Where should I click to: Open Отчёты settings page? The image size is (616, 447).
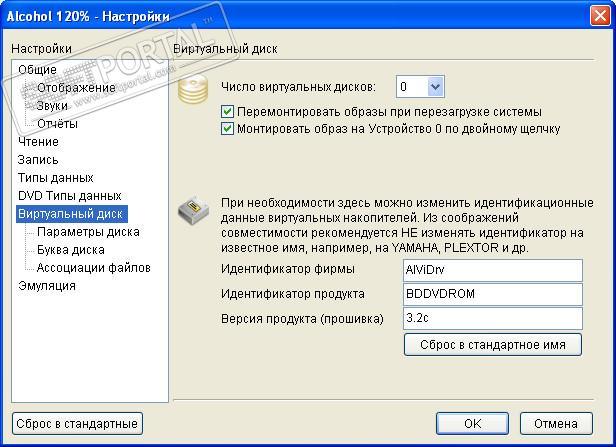(x=57, y=124)
